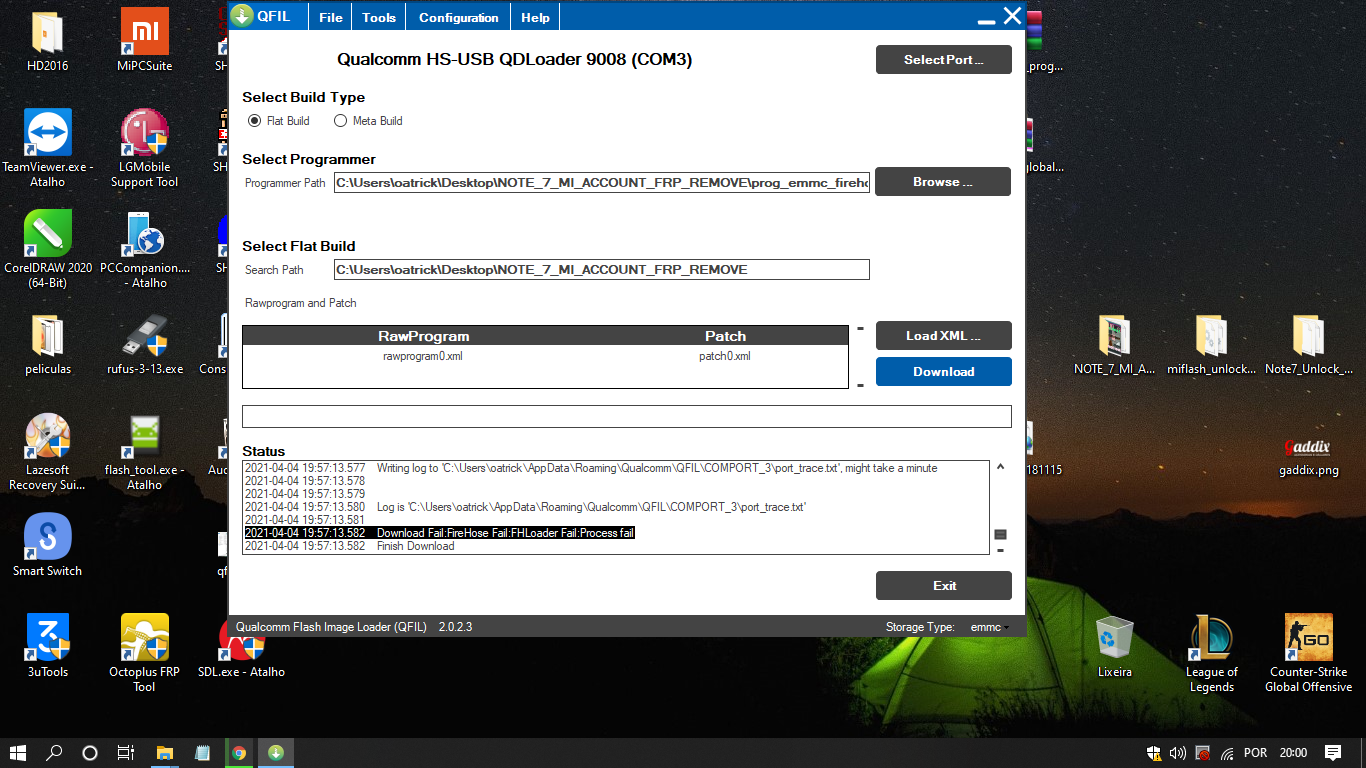Click Browse for programmer path
The image size is (1366, 768).
[x=943, y=182]
